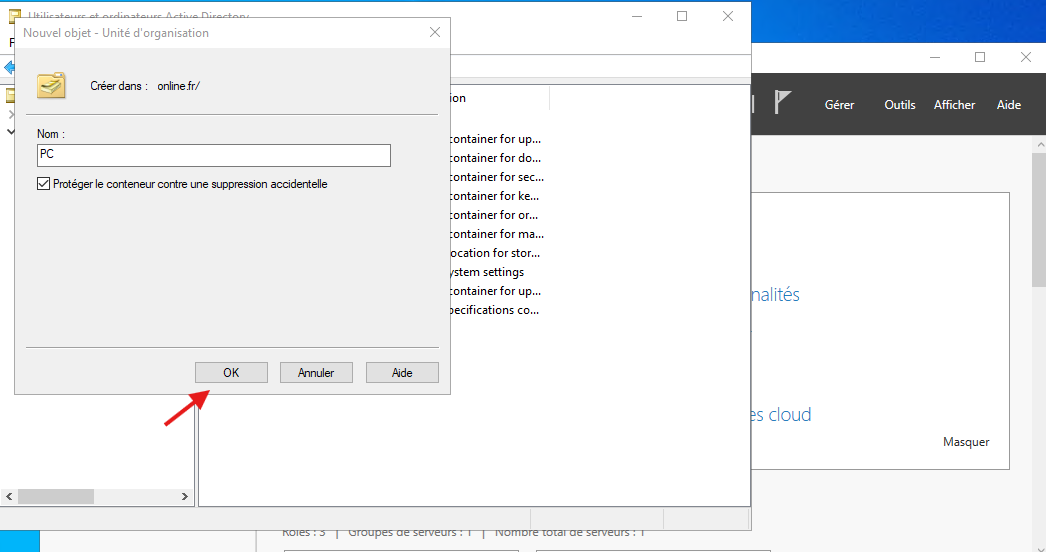This screenshot has width=1046, height=552.
Task: Click the 'nalités' link in Server Manager
Action: (776, 294)
